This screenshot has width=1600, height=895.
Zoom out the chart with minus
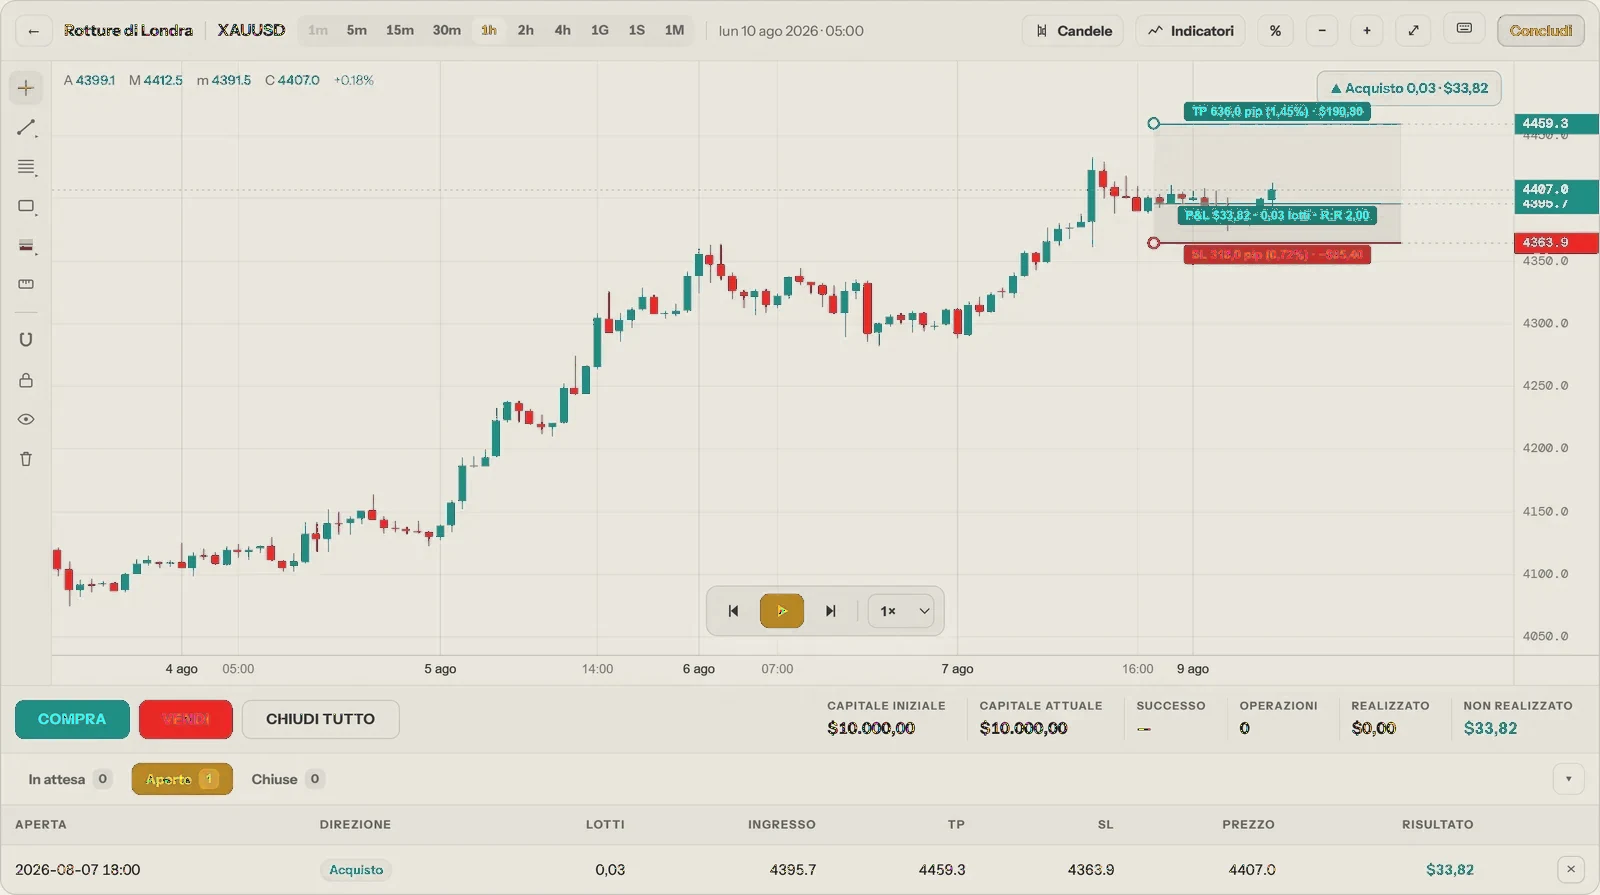pyautogui.click(x=1322, y=31)
